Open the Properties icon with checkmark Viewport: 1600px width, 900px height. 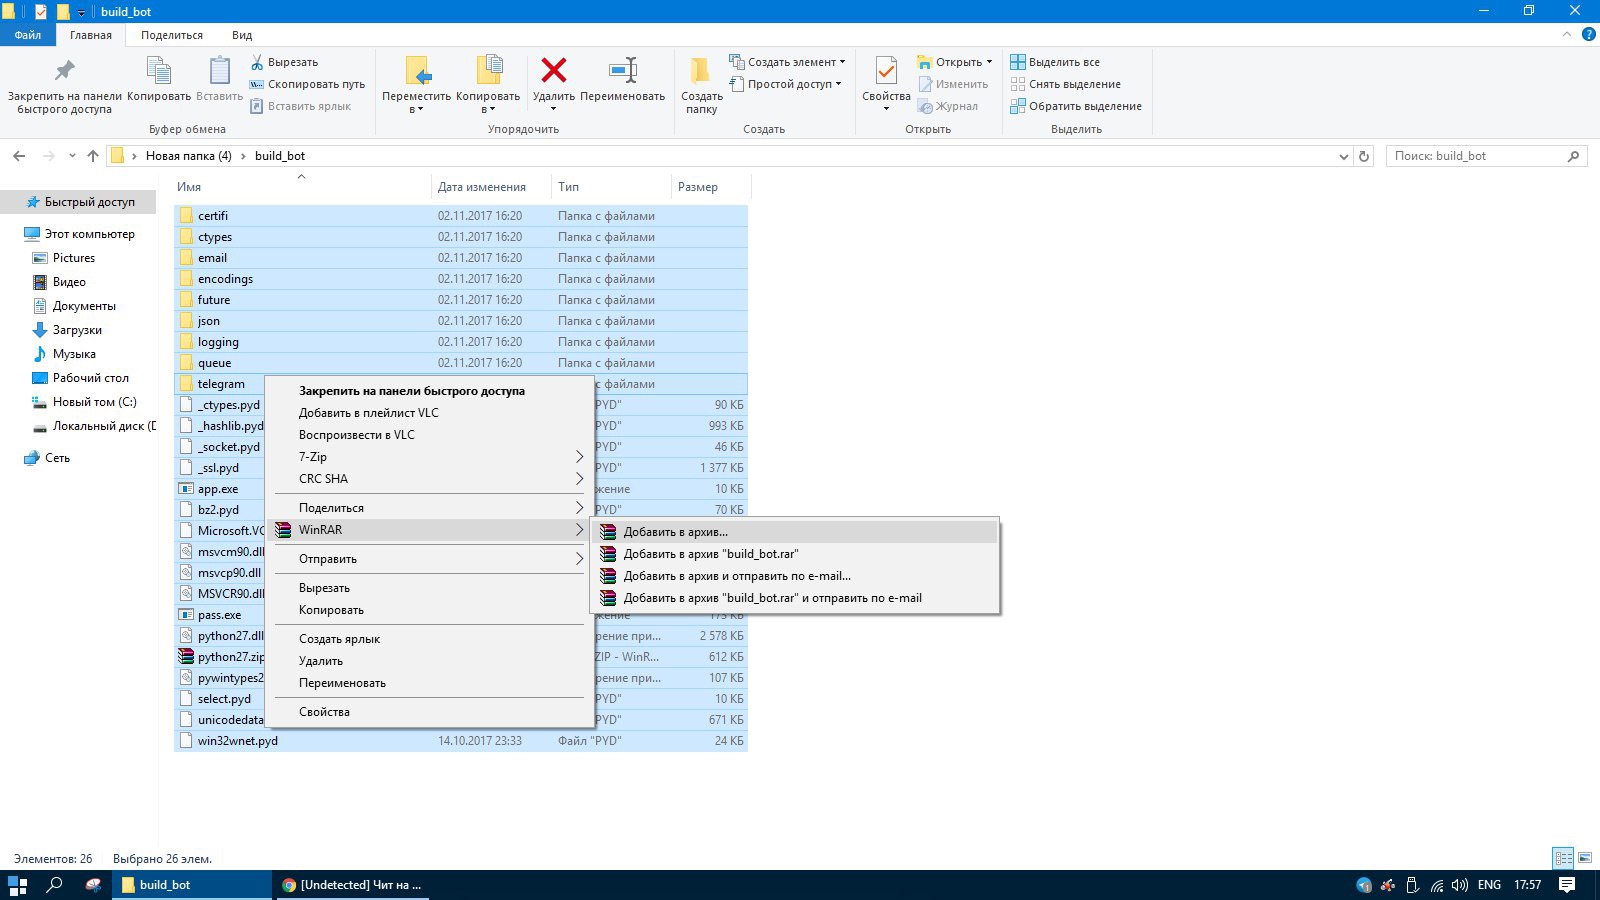pos(886,71)
